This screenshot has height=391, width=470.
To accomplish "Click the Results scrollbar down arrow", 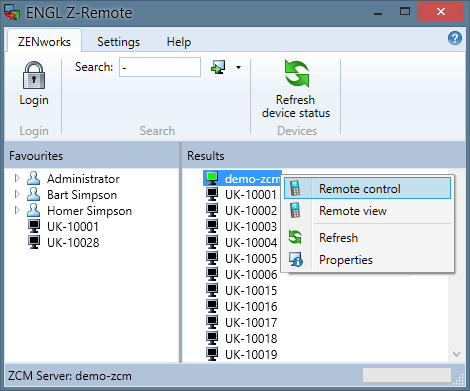I will pyautogui.click(x=456, y=354).
